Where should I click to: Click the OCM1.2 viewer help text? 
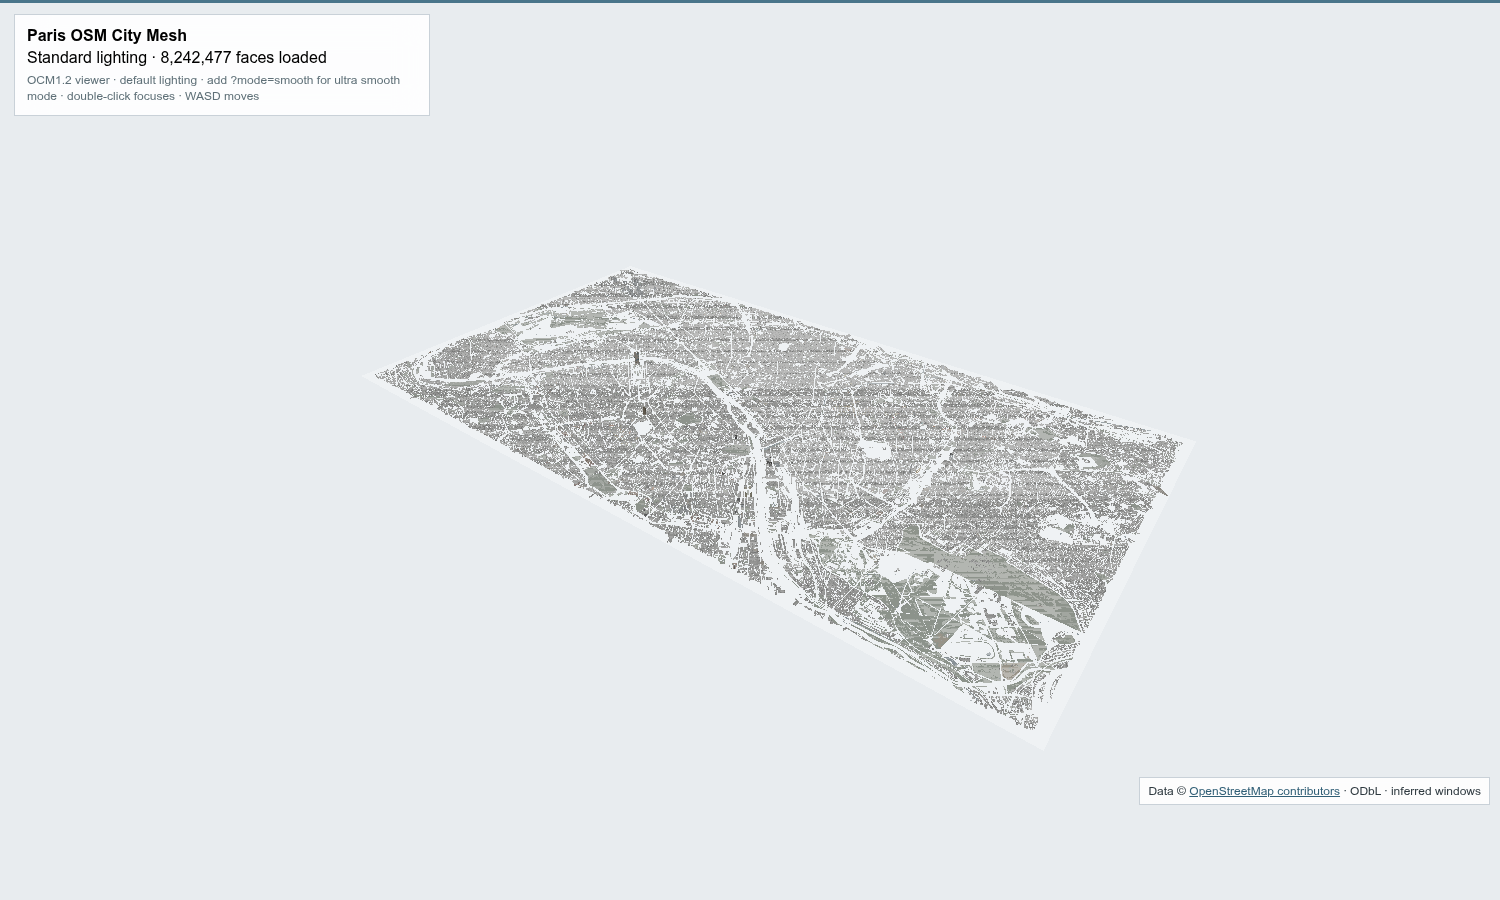click(213, 88)
